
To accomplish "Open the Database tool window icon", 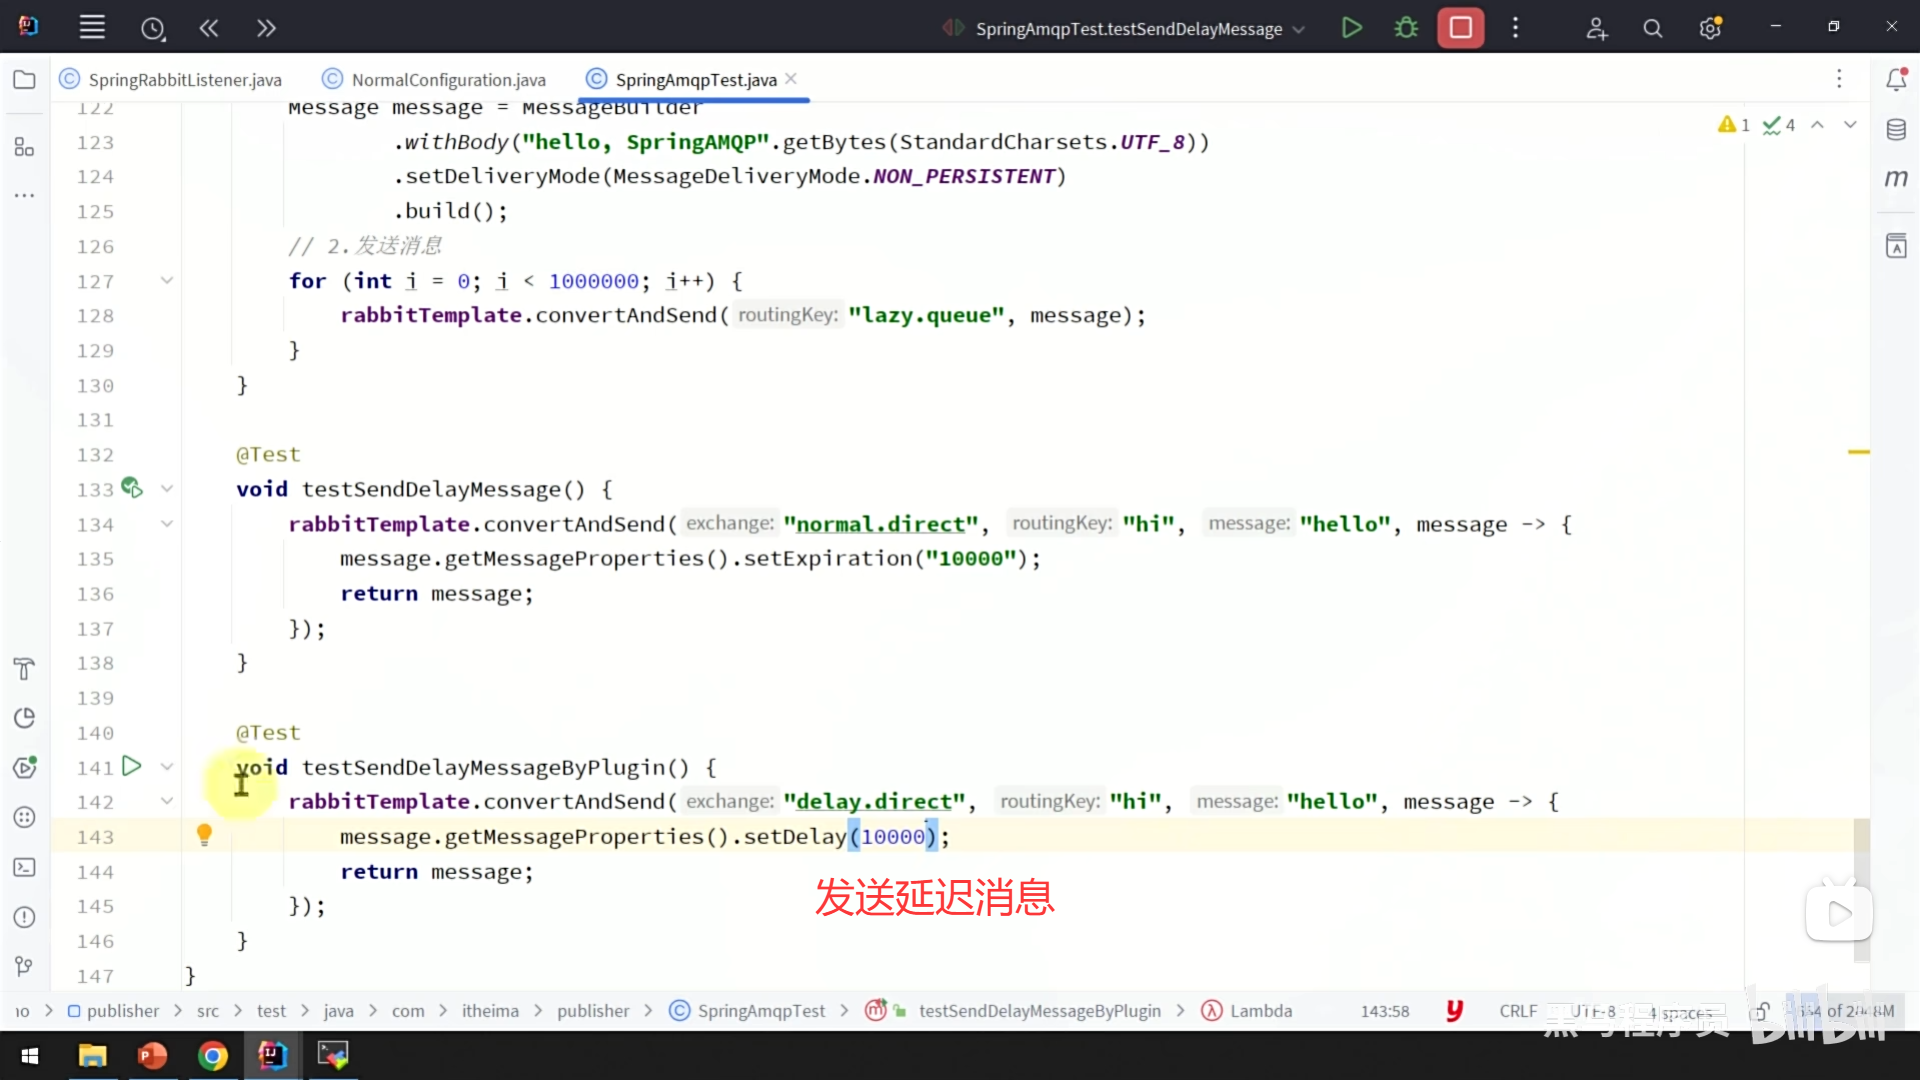I will pyautogui.click(x=1896, y=130).
